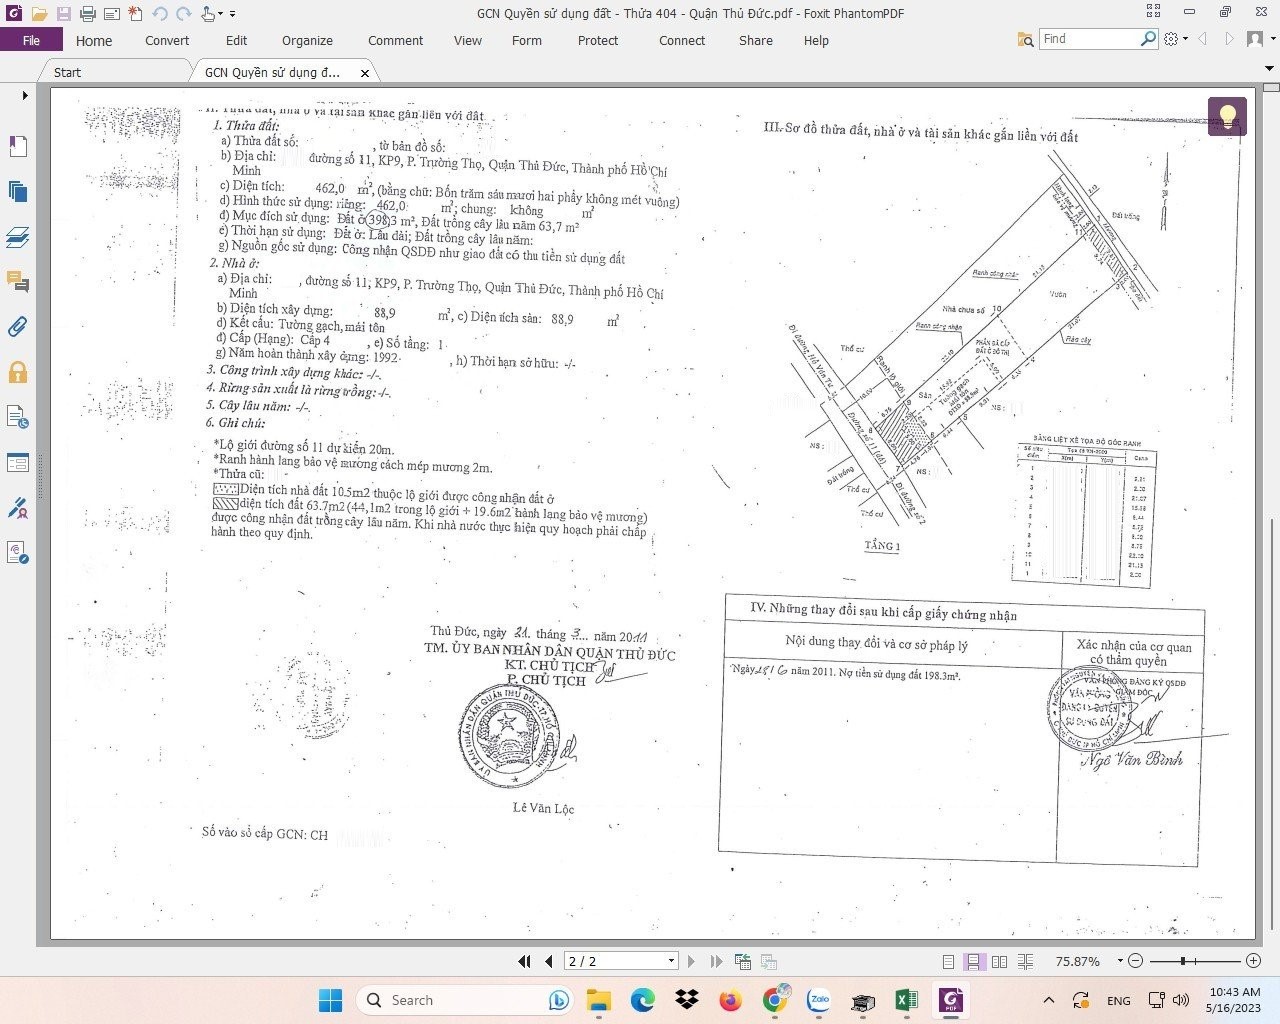The width and height of the screenshot is (1280, 1024).
Task: Click the Print icon in quick toolbar
Action: point(87,14)
